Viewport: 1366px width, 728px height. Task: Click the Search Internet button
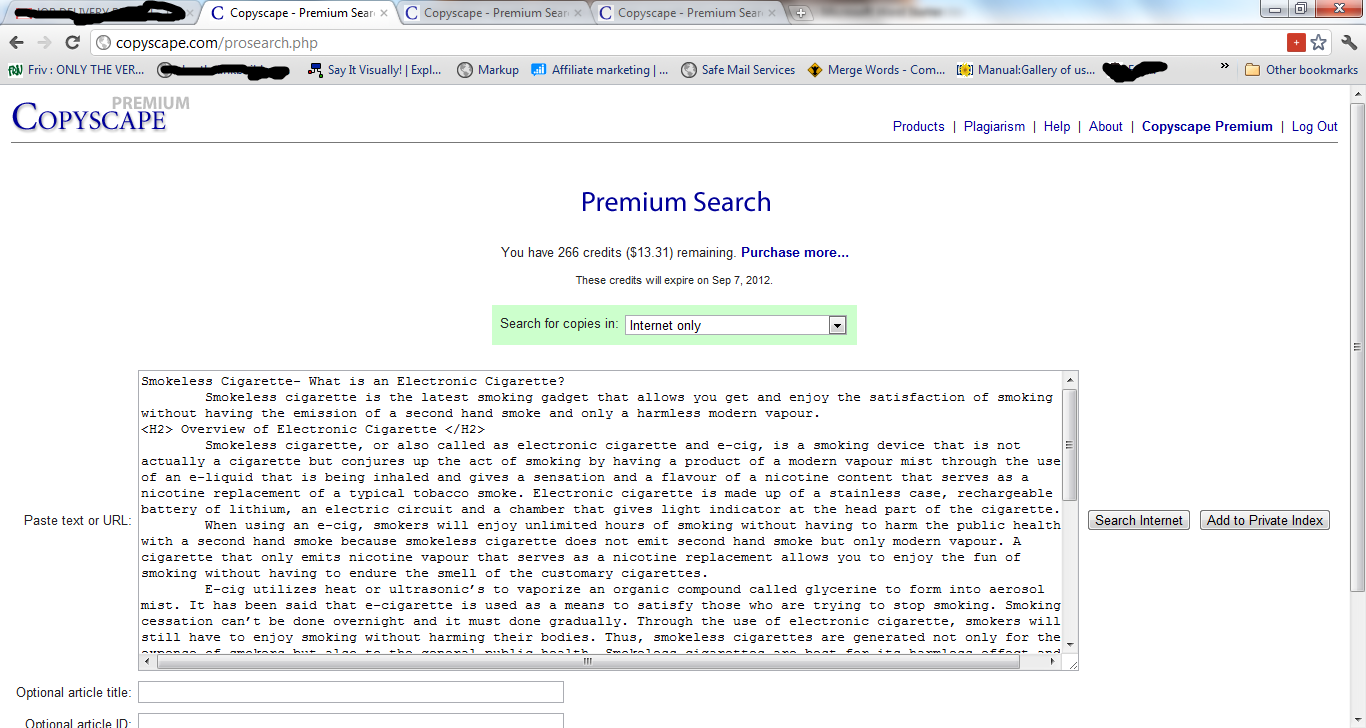click(x=1139, y=520)
